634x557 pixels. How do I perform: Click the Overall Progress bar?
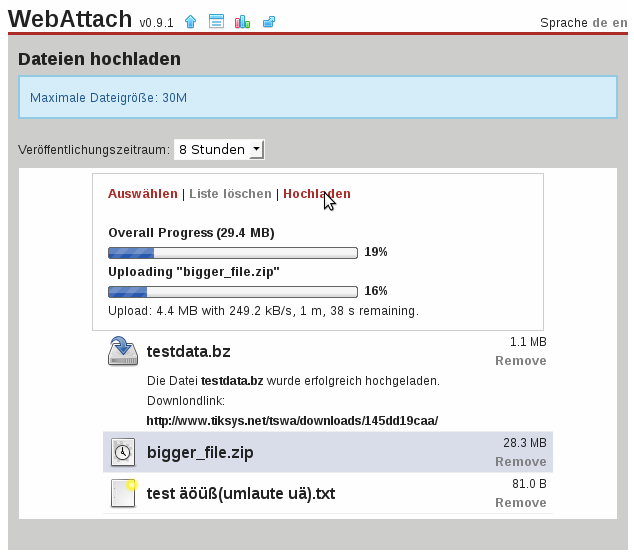click(233, 253)
